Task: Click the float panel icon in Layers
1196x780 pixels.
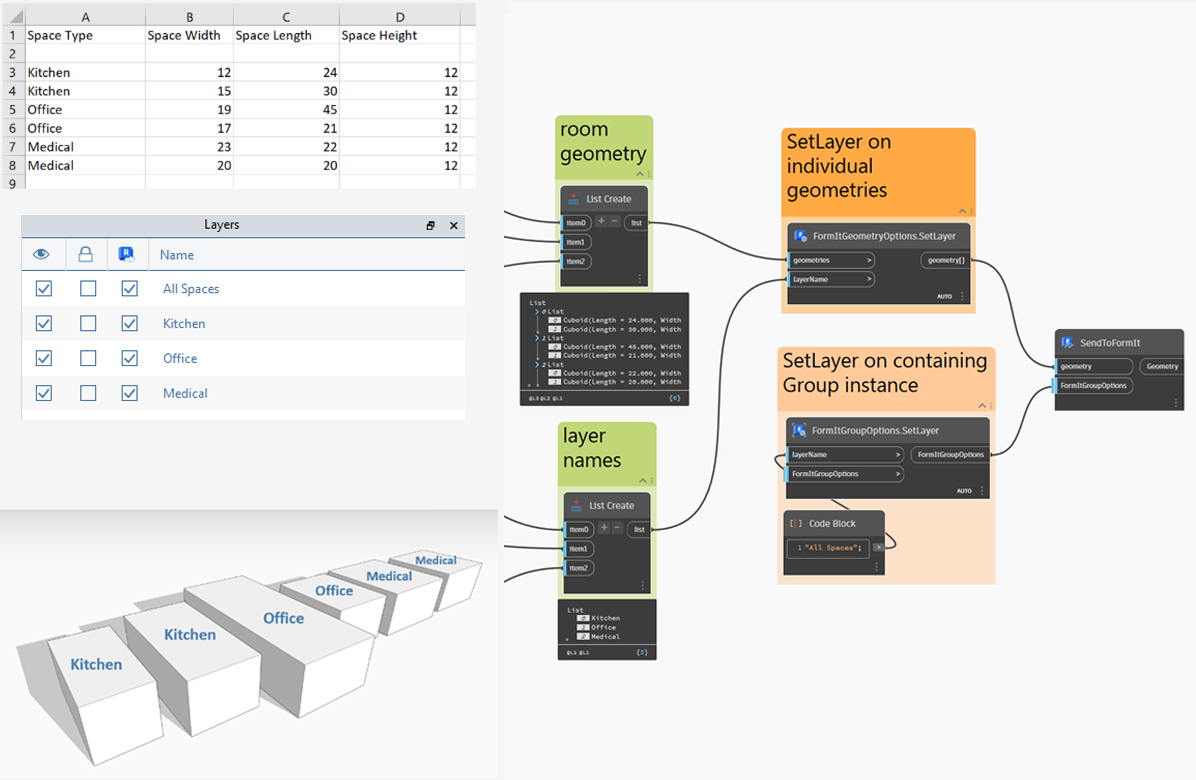Action: (x=430, y=226)
